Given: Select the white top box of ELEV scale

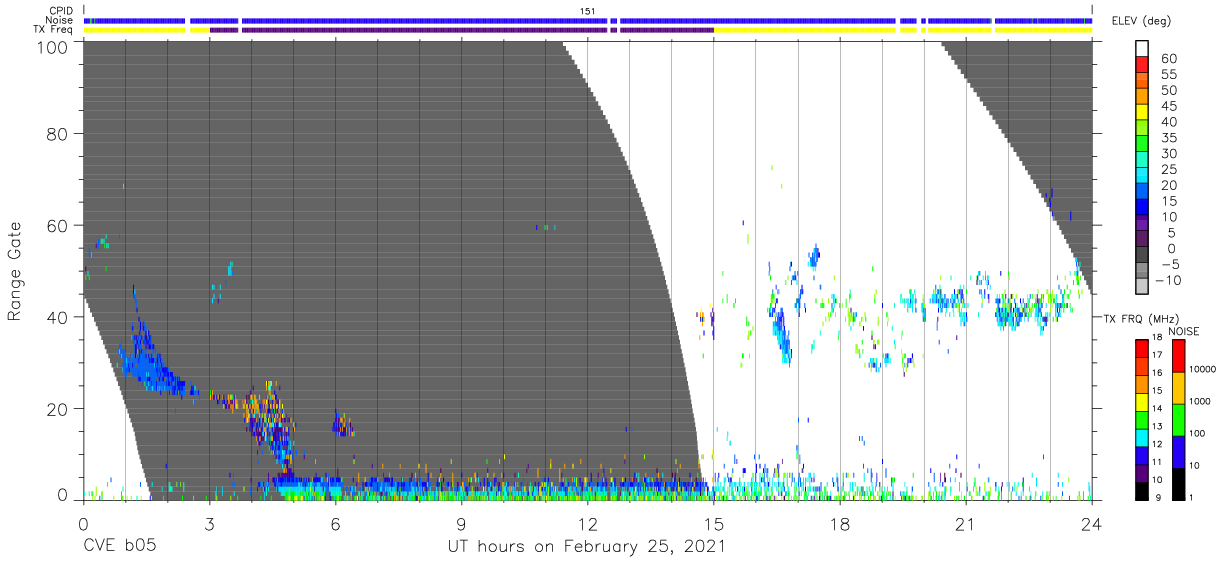Looking at the screenshot, I should pos(1142,48).
